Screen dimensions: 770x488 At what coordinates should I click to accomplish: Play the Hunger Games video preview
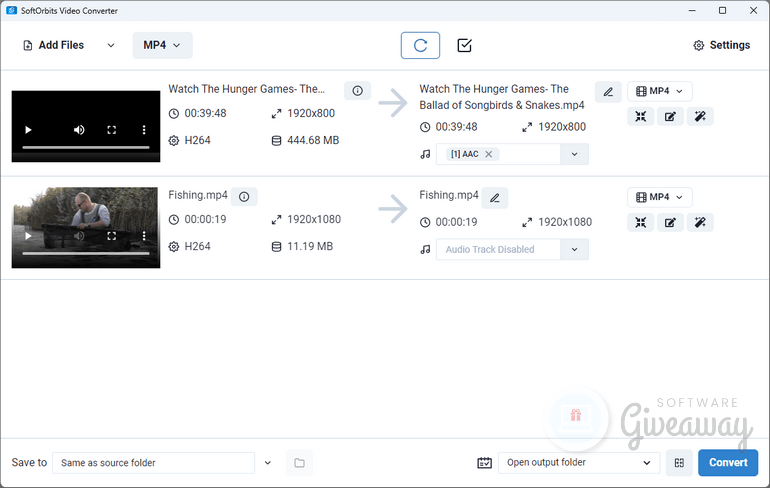28,130
